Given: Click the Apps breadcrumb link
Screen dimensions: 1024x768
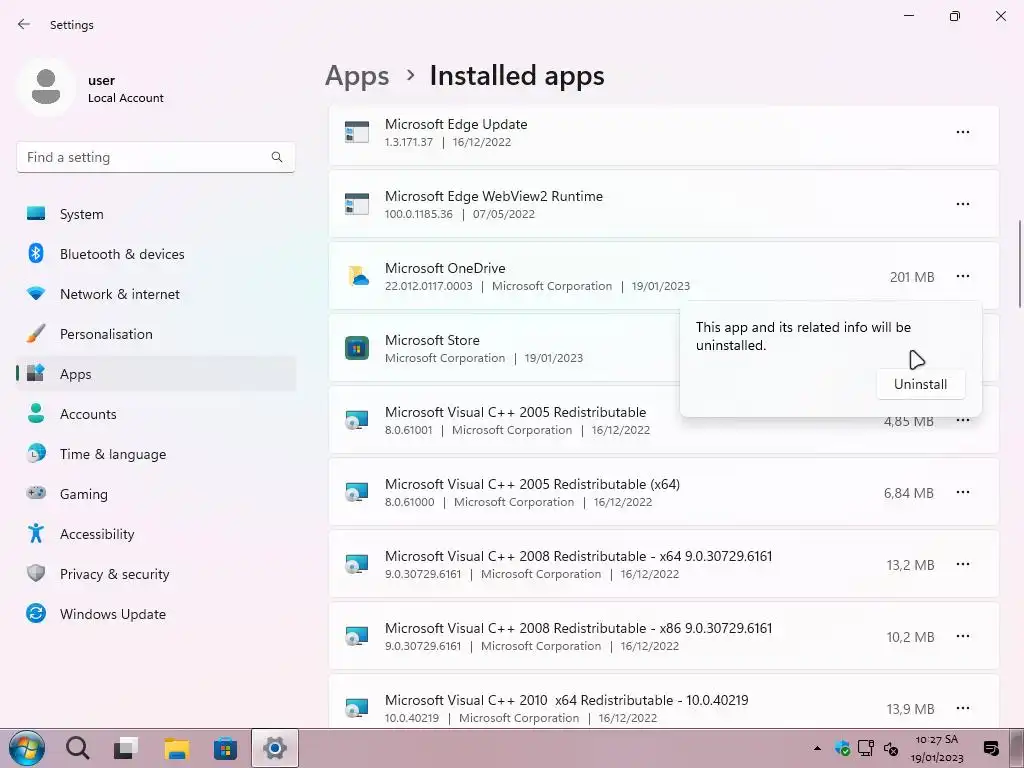Looking at the screenshot, I should coord(357,76).
